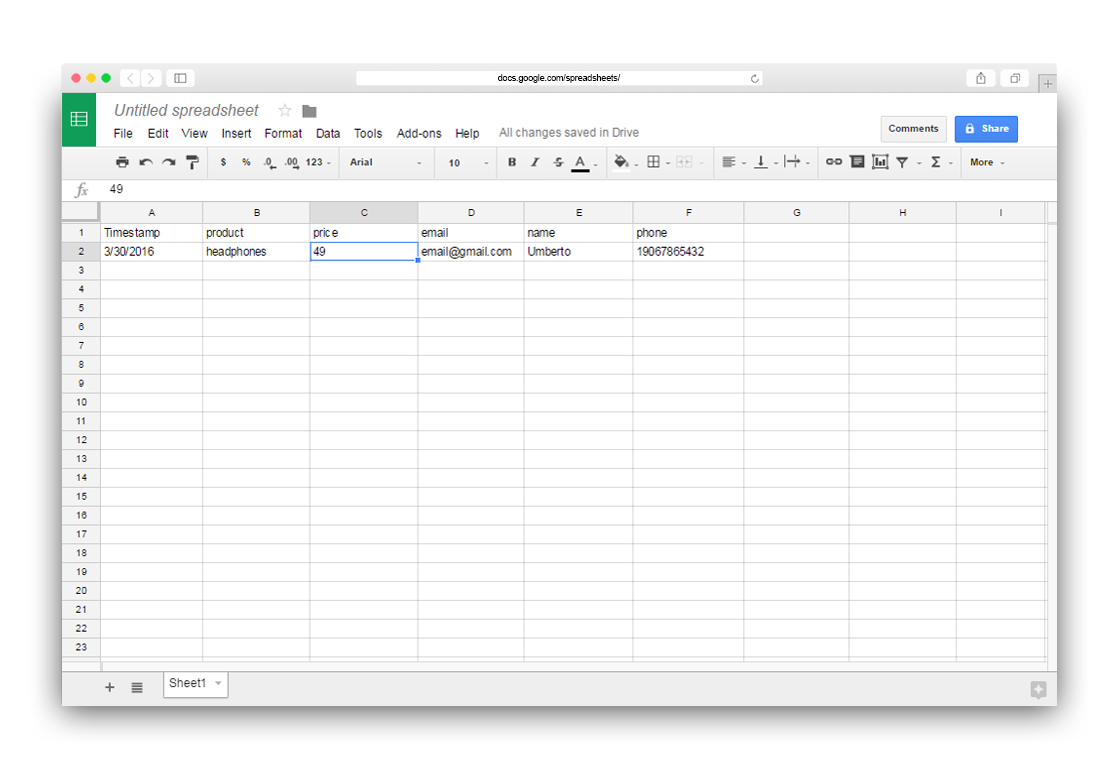Insert chart icon in toolbar
This screenshot has height=767, width=1120.
880,162
